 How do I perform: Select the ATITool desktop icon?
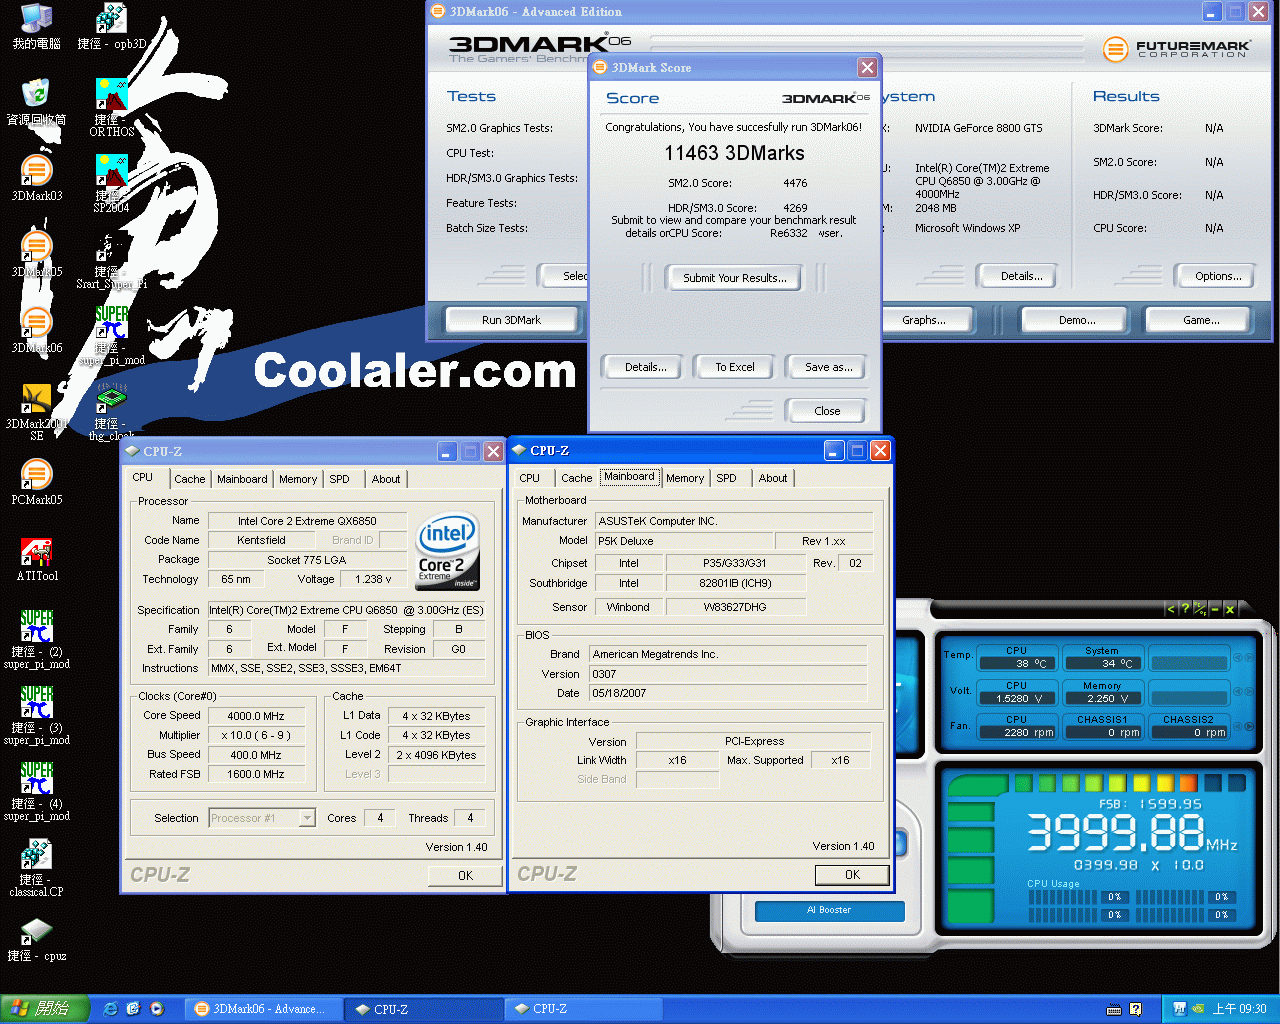pyautogui.click(x=36, y=559)
